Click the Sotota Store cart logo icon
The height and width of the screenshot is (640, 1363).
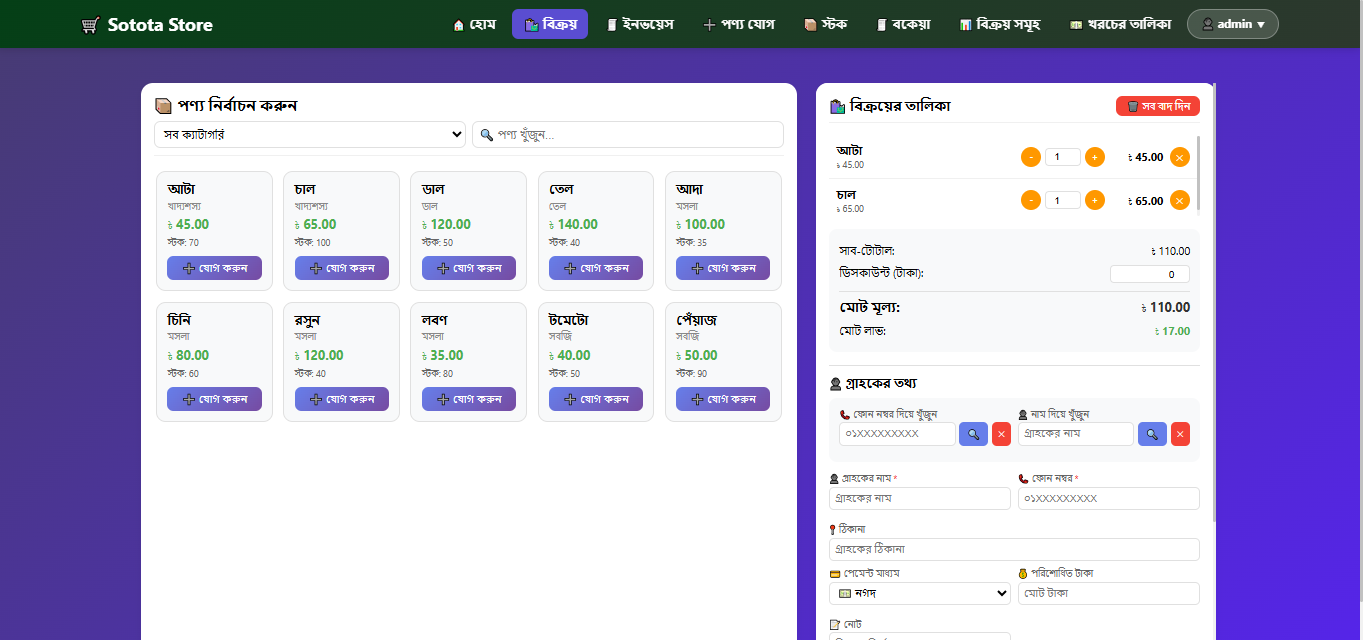(x=91, y=25)
